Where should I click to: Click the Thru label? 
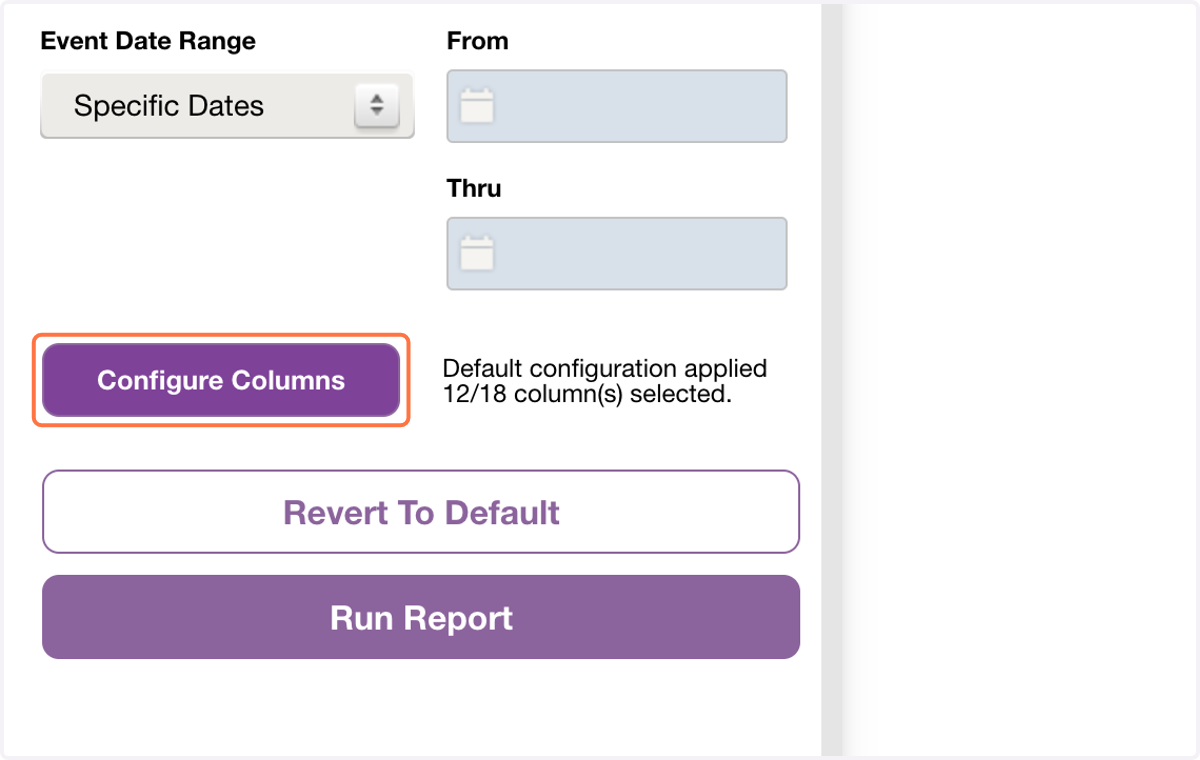pos(474,188)
